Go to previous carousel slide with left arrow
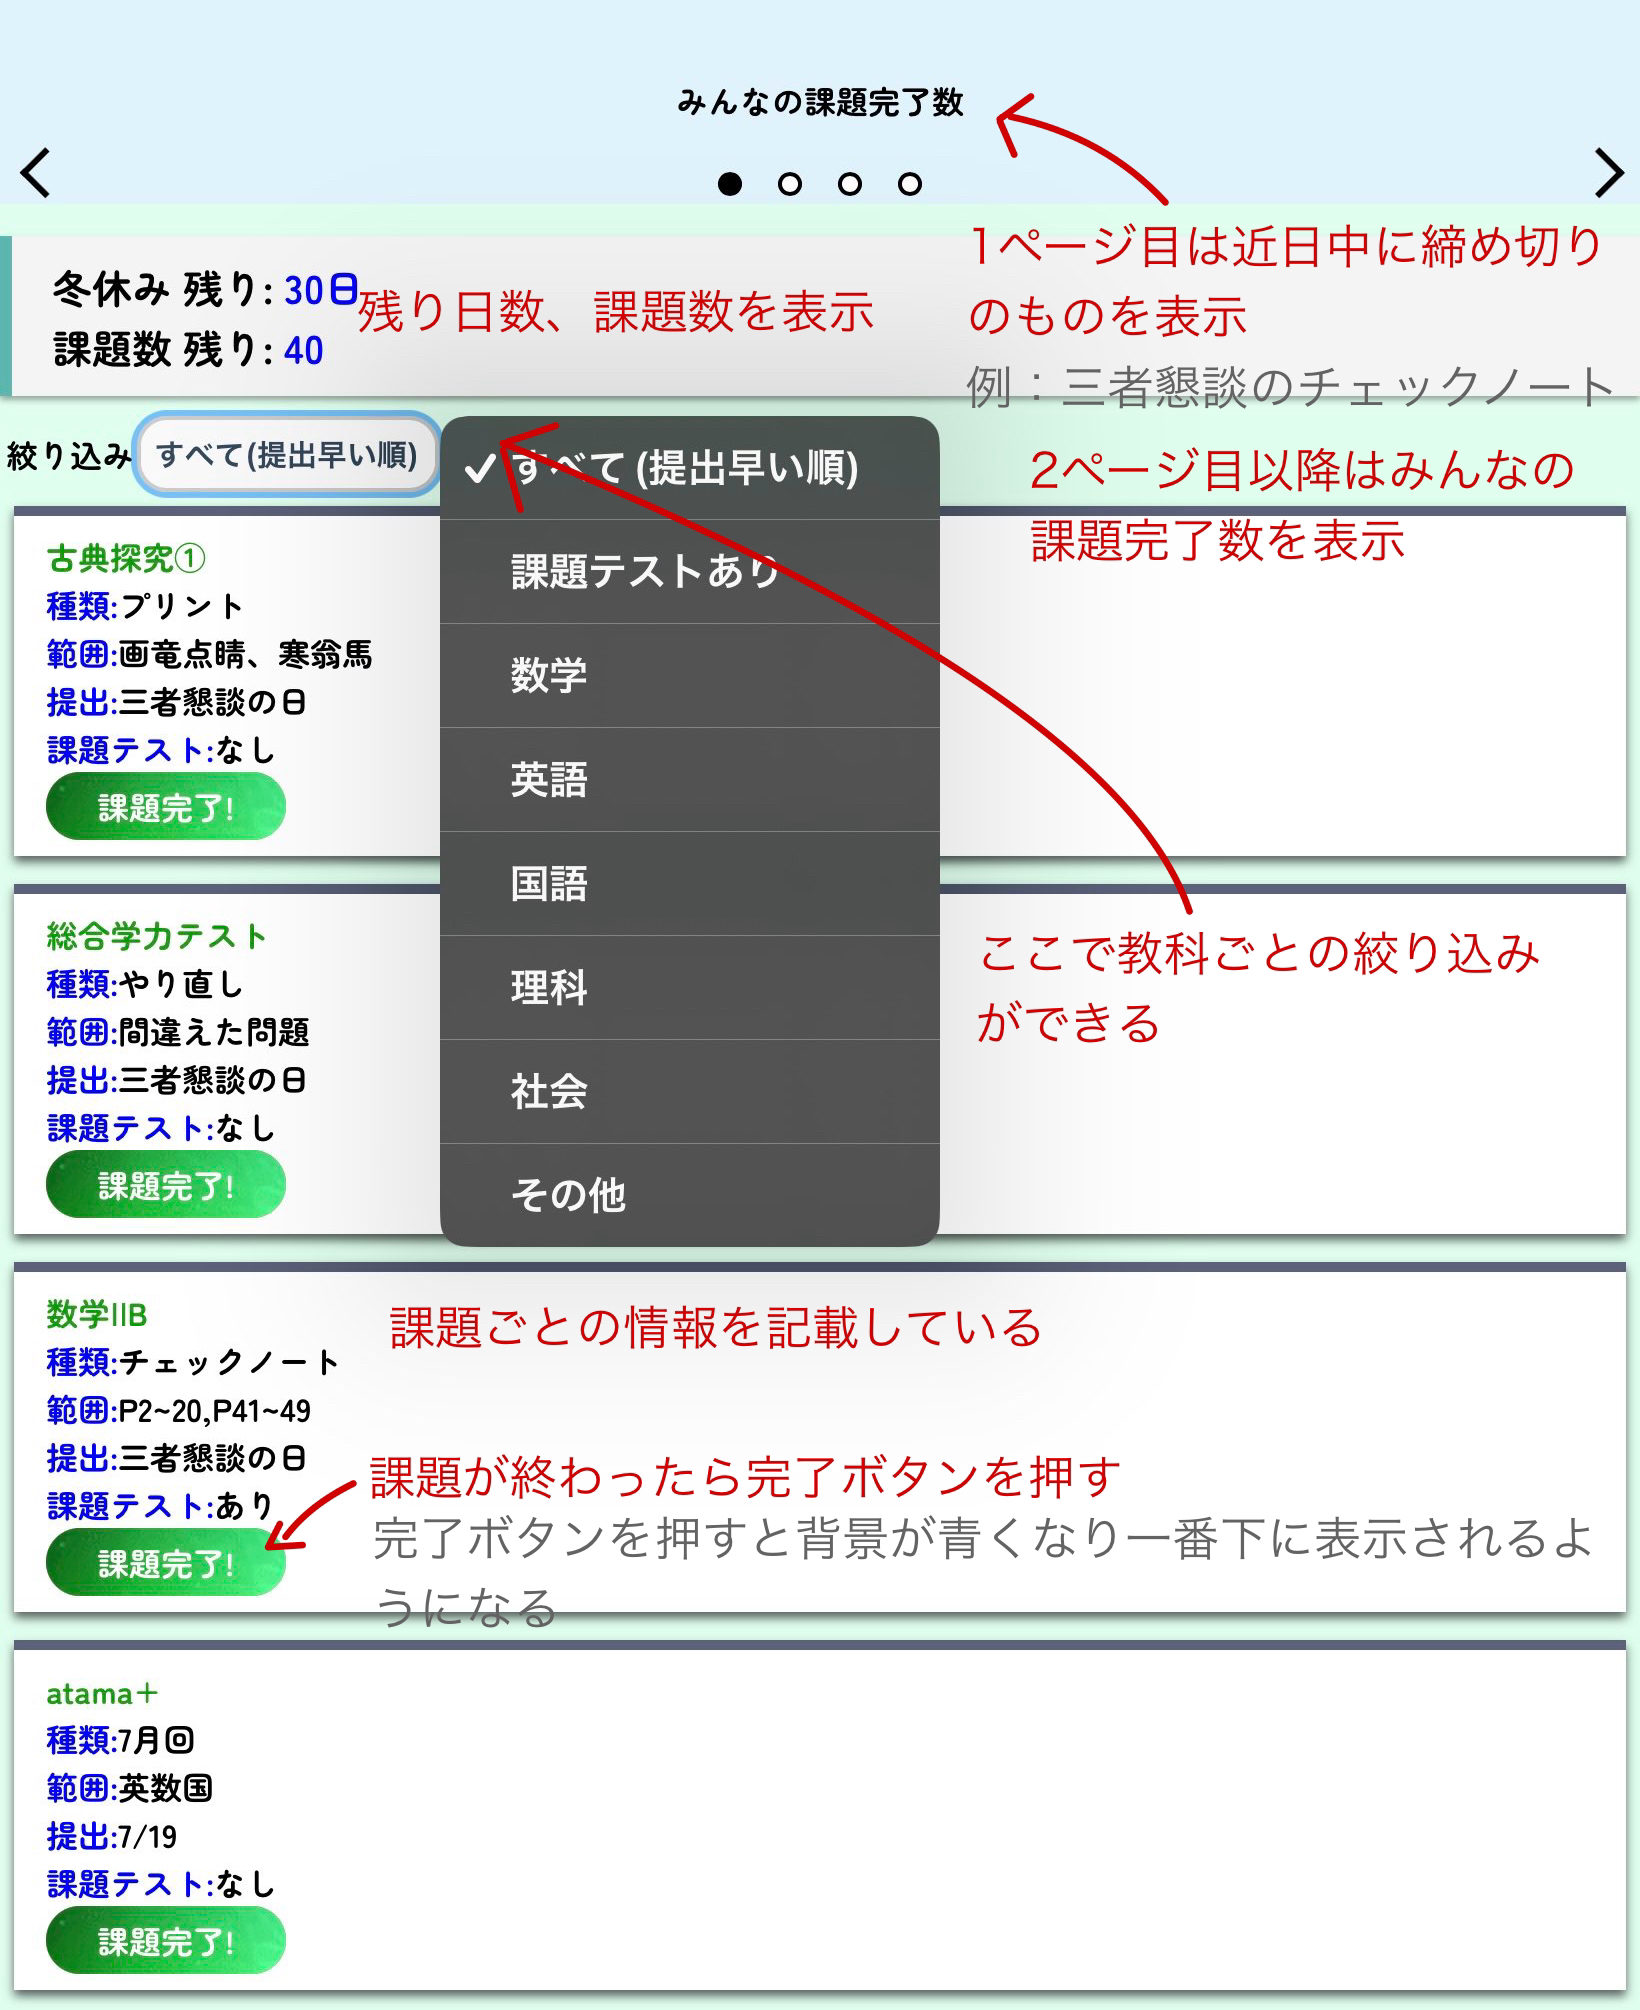 (x=36, y=172)
